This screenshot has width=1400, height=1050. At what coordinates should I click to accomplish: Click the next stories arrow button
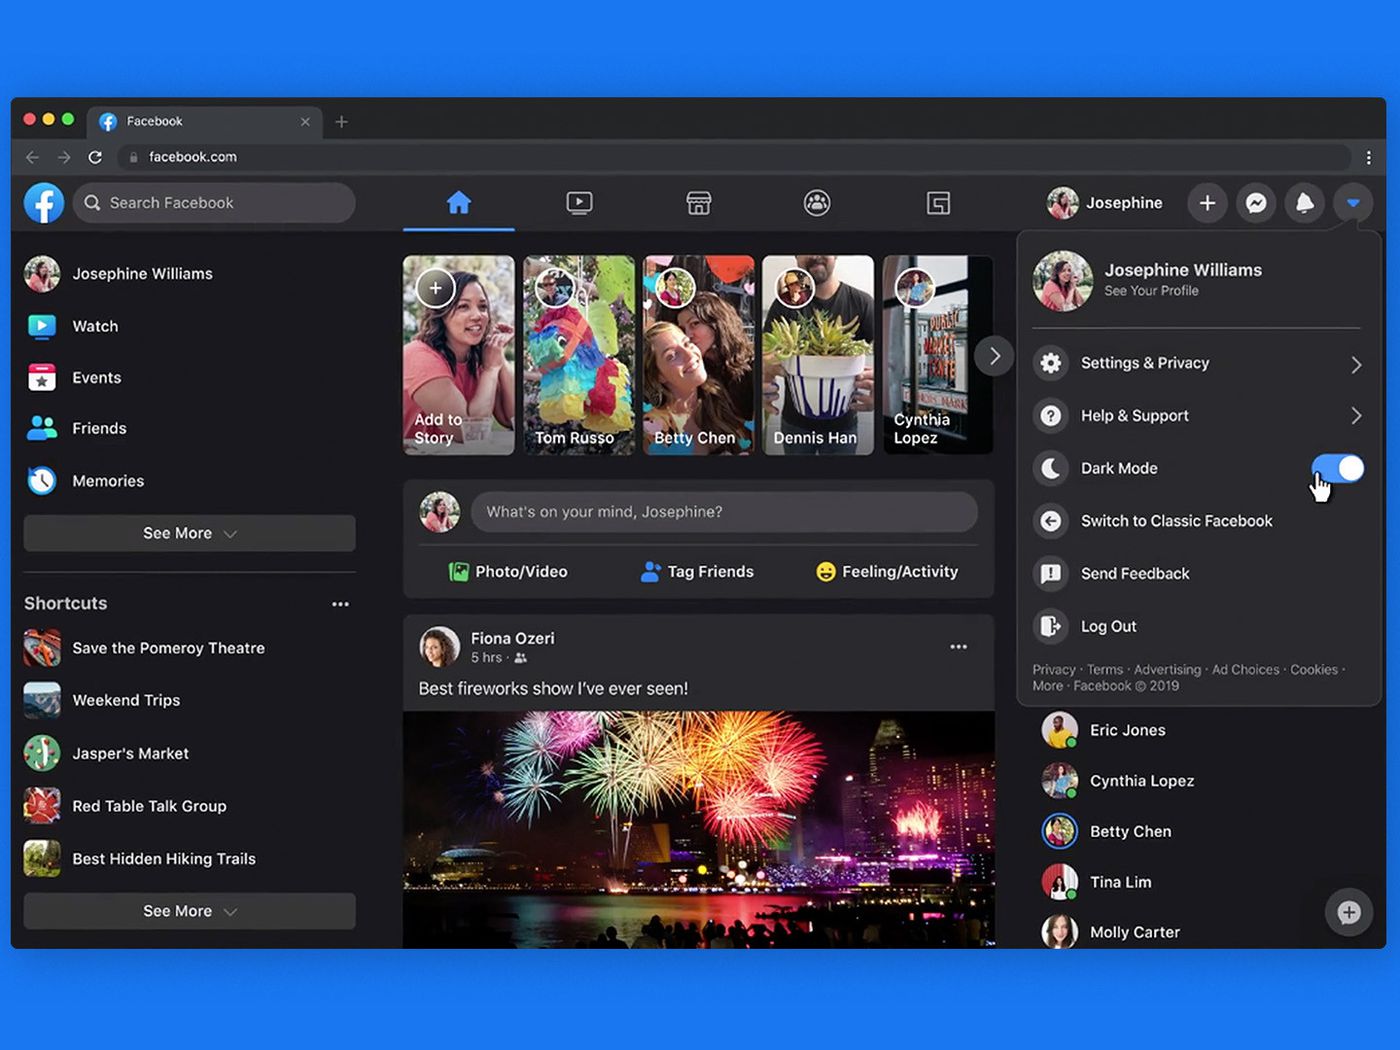994,356
